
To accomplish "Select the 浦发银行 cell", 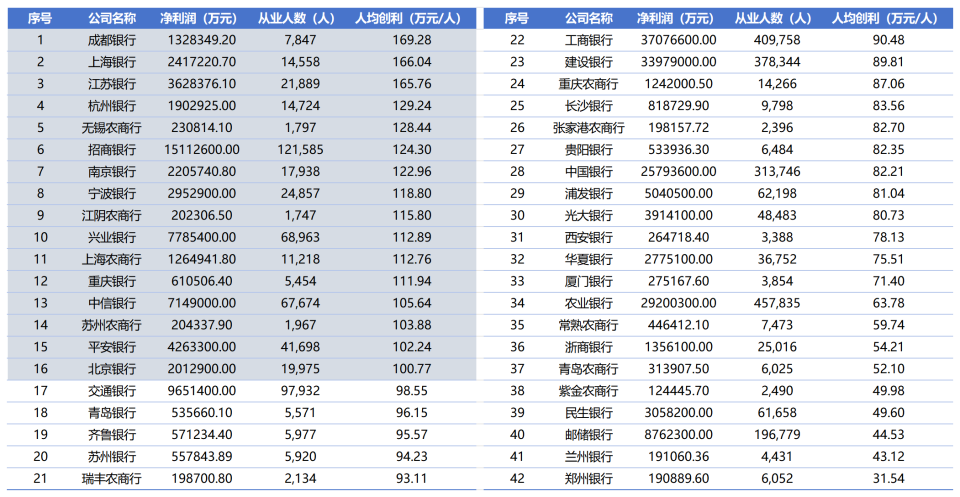I will click(x=588, y=193).
